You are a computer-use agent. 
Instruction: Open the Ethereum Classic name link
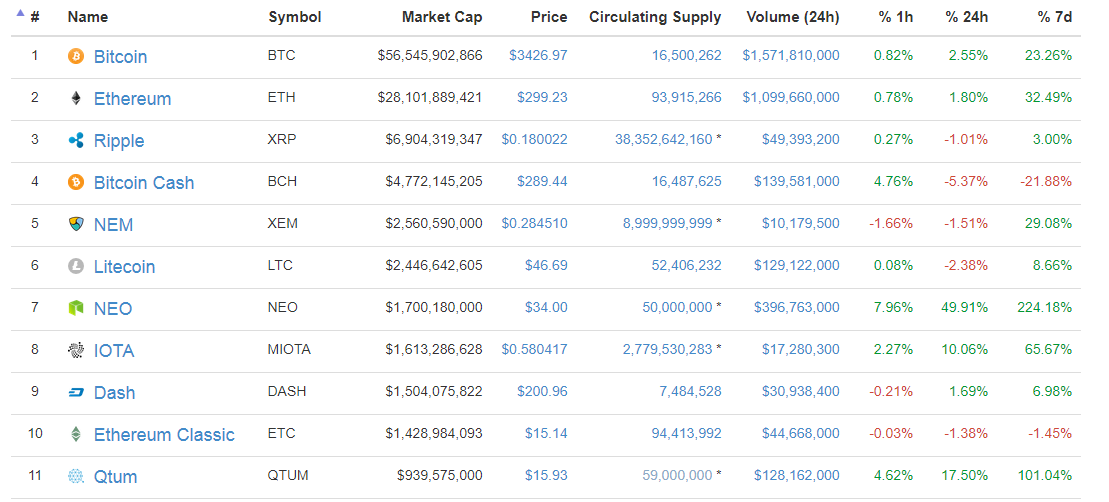[x=164, y=435]
